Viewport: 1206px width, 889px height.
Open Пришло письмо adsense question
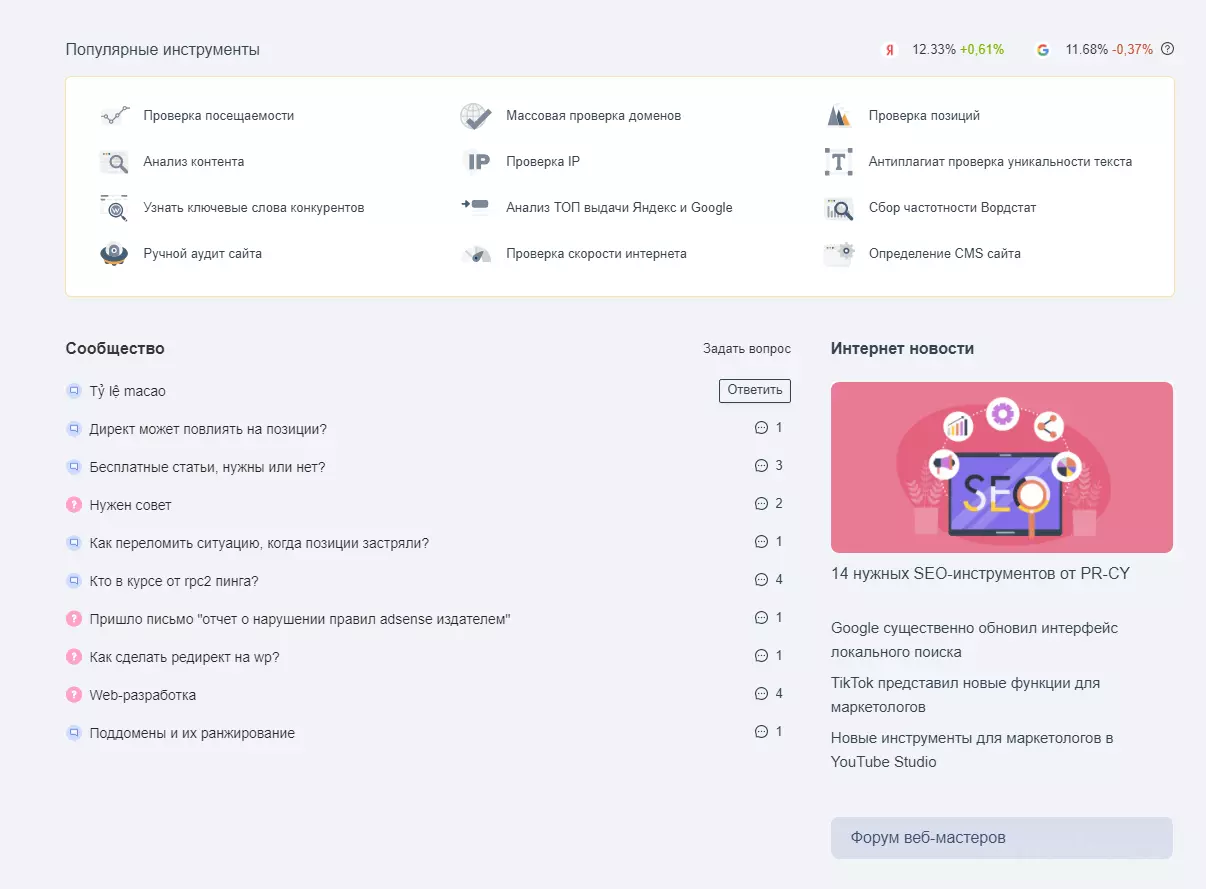[300, 619]
